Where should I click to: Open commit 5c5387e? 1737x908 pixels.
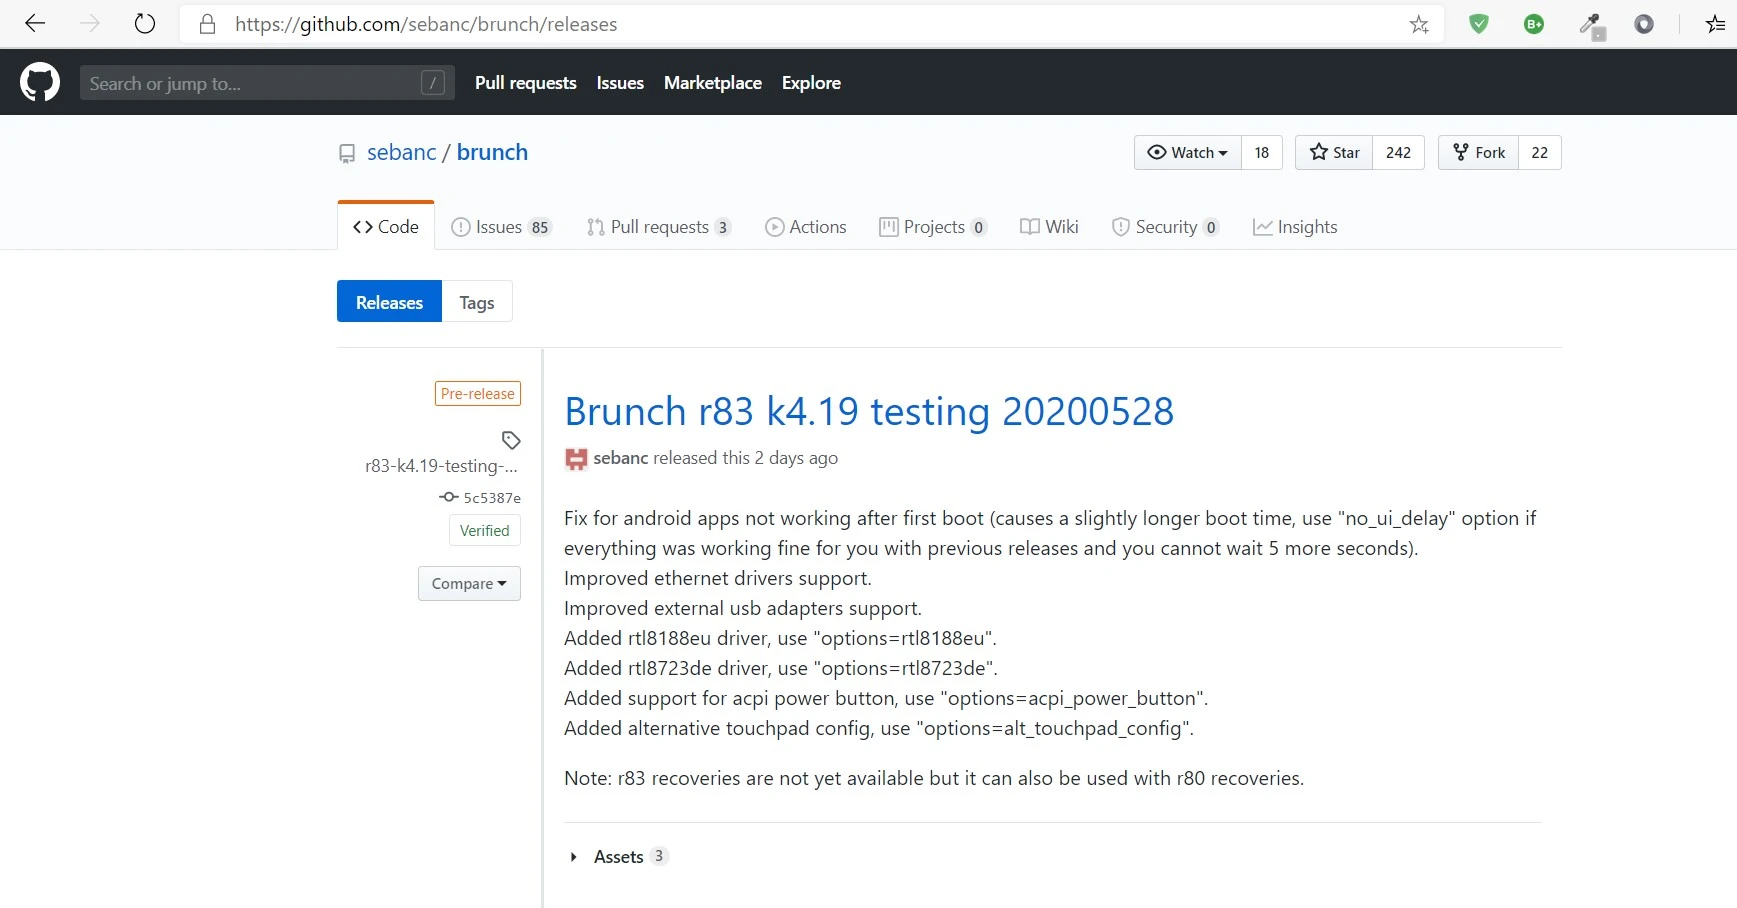tap(492, 497)
